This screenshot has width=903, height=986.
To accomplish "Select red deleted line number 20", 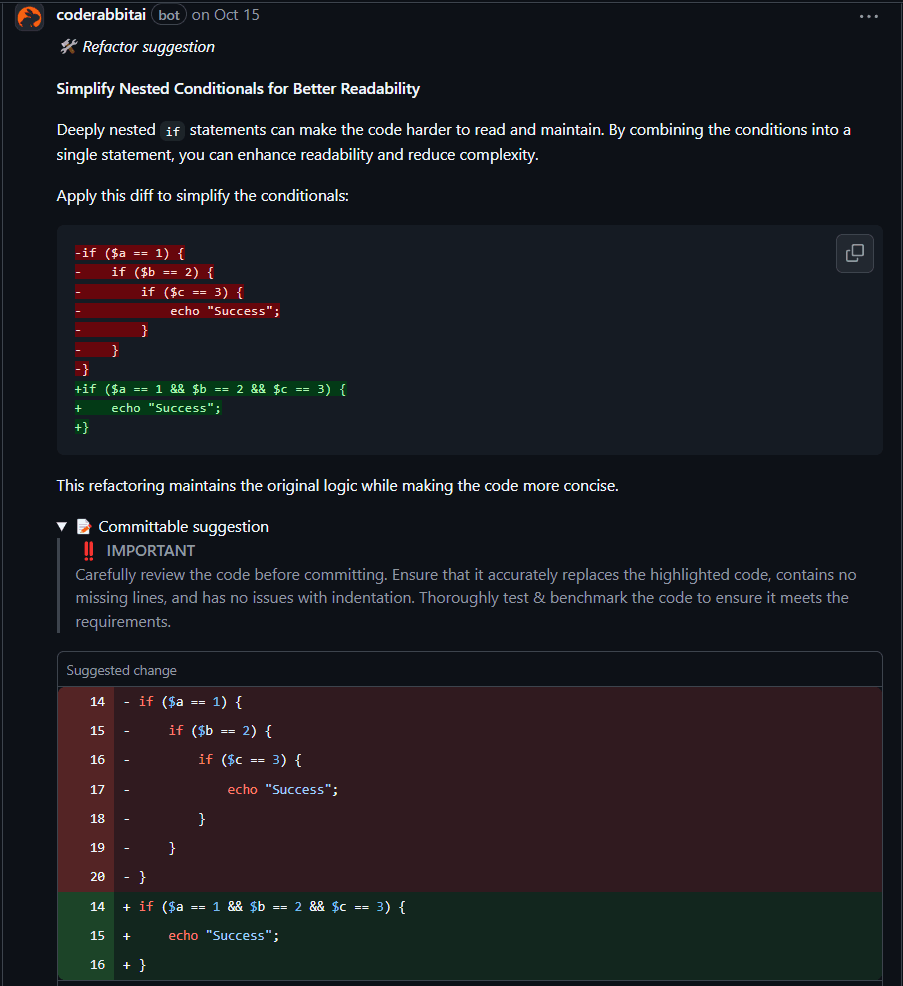I will pyautogui.click(x=97, y=877).
